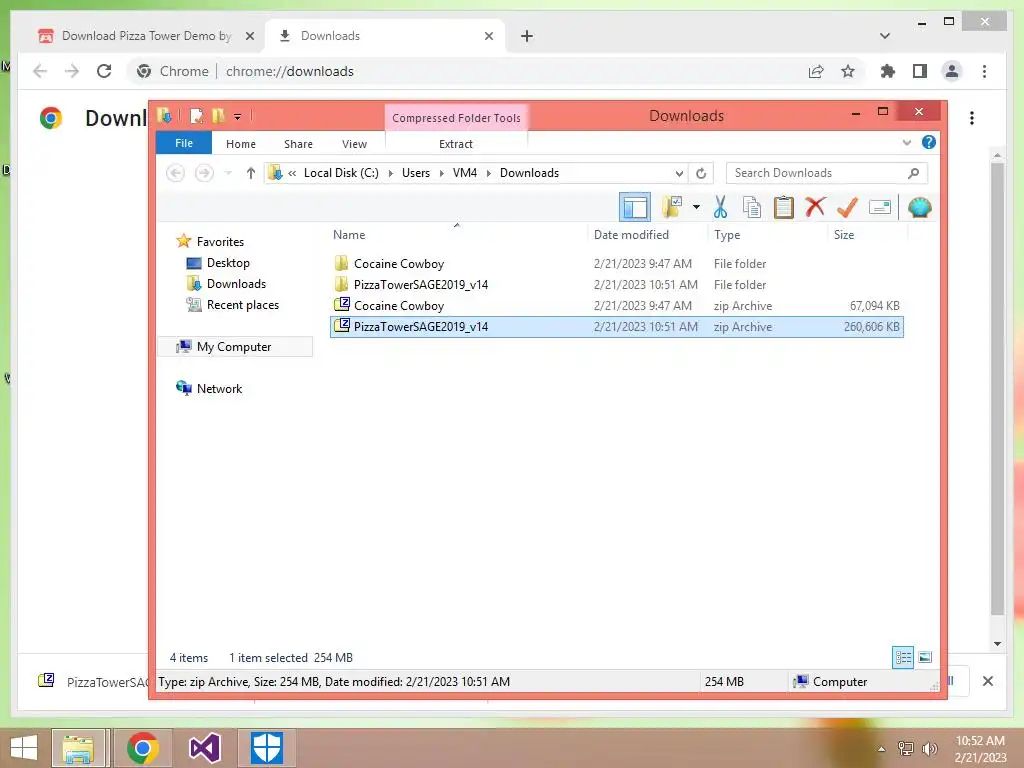Click the red X Delete icon
This screenshot has height=768, width=1024.
click(x=815, y=208)
